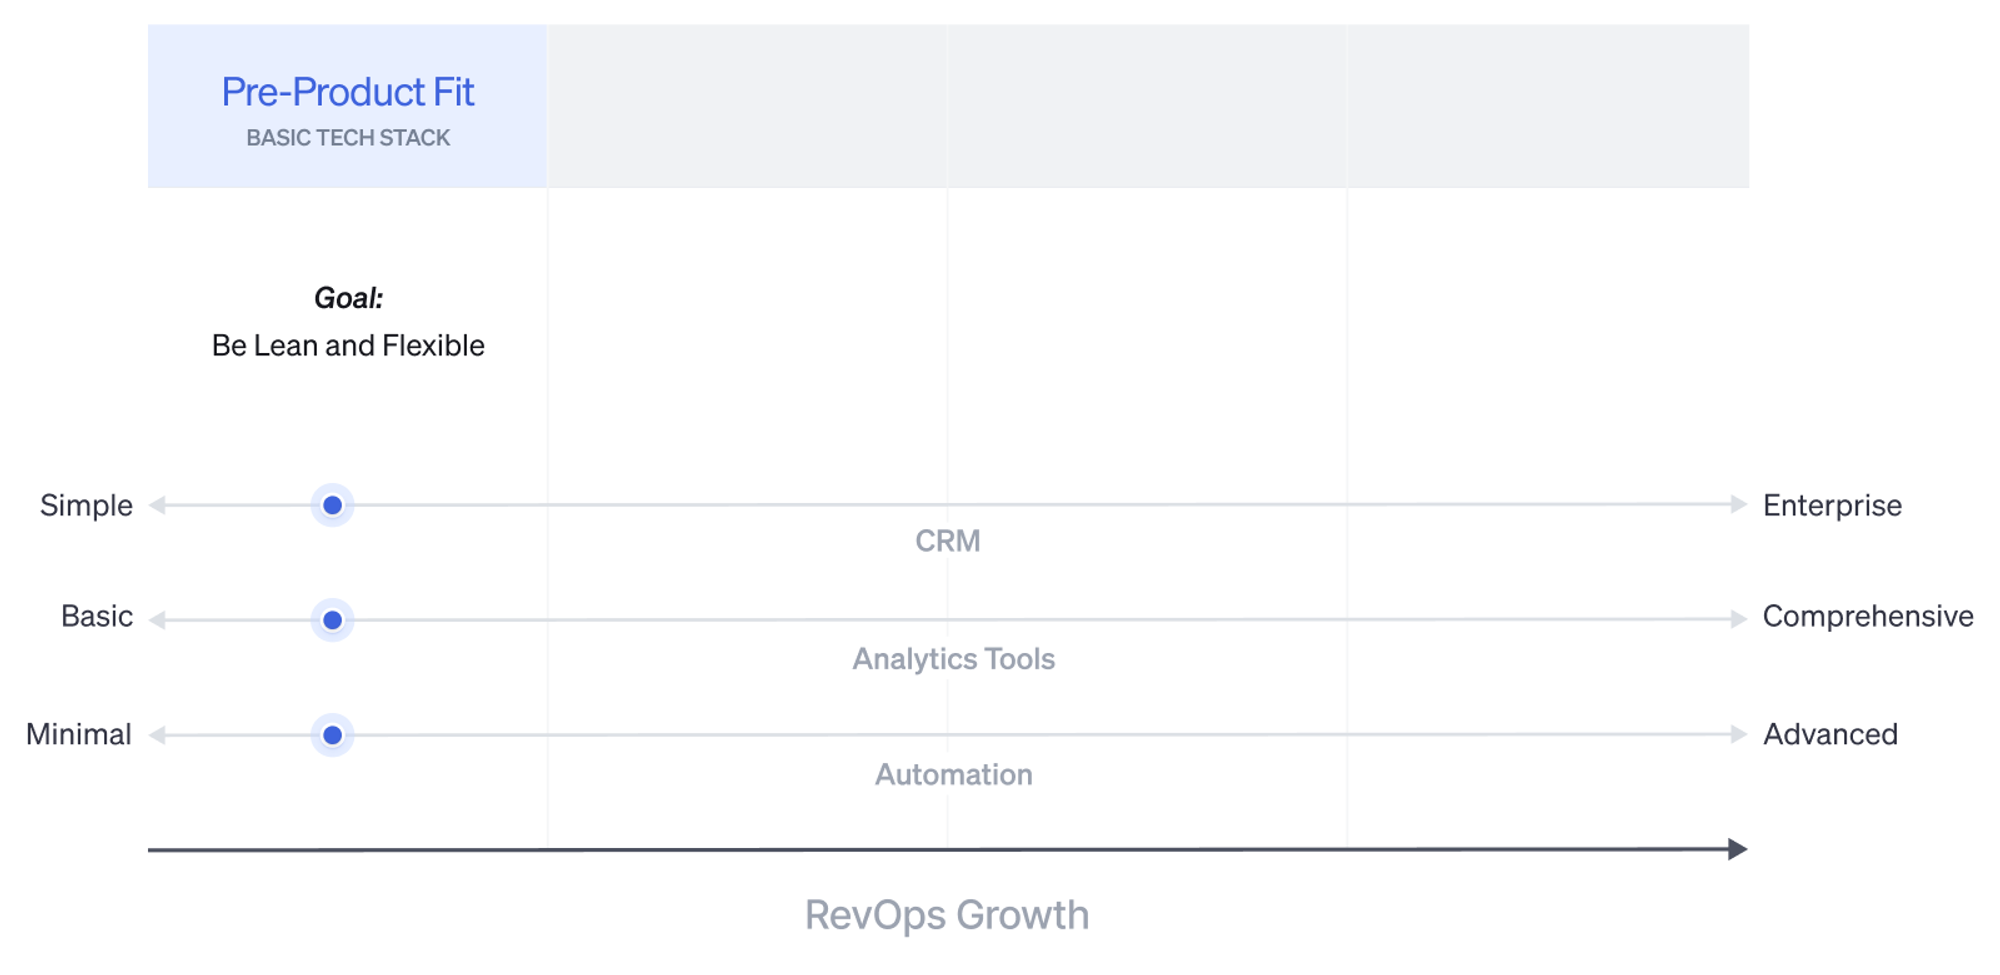Image resolution: width=2000 pixels, height=975 pixels.
Task: Click the Analytics Tools slider blue dot
Action: coord(333,620)
